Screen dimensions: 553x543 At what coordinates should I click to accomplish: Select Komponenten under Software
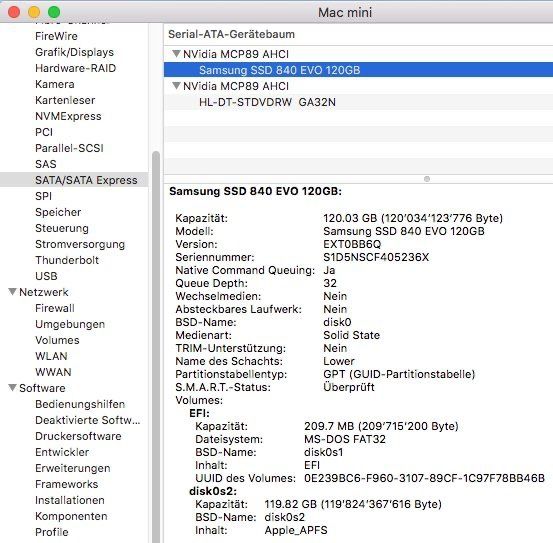[71, 516]
